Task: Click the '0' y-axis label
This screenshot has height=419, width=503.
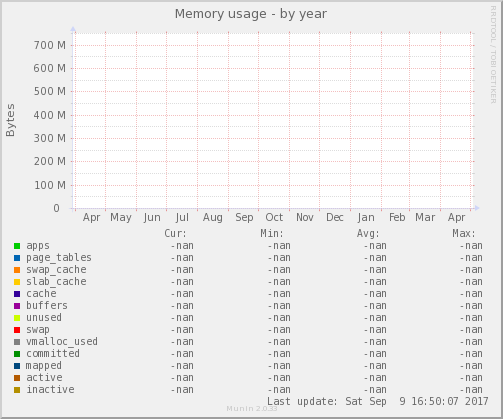Action: coord(56,208)
